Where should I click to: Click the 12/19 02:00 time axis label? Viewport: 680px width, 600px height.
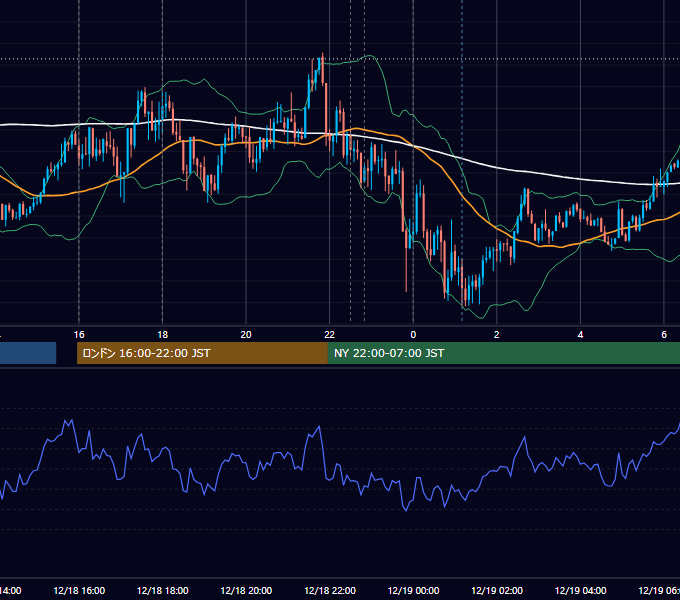tap(497, 590)
